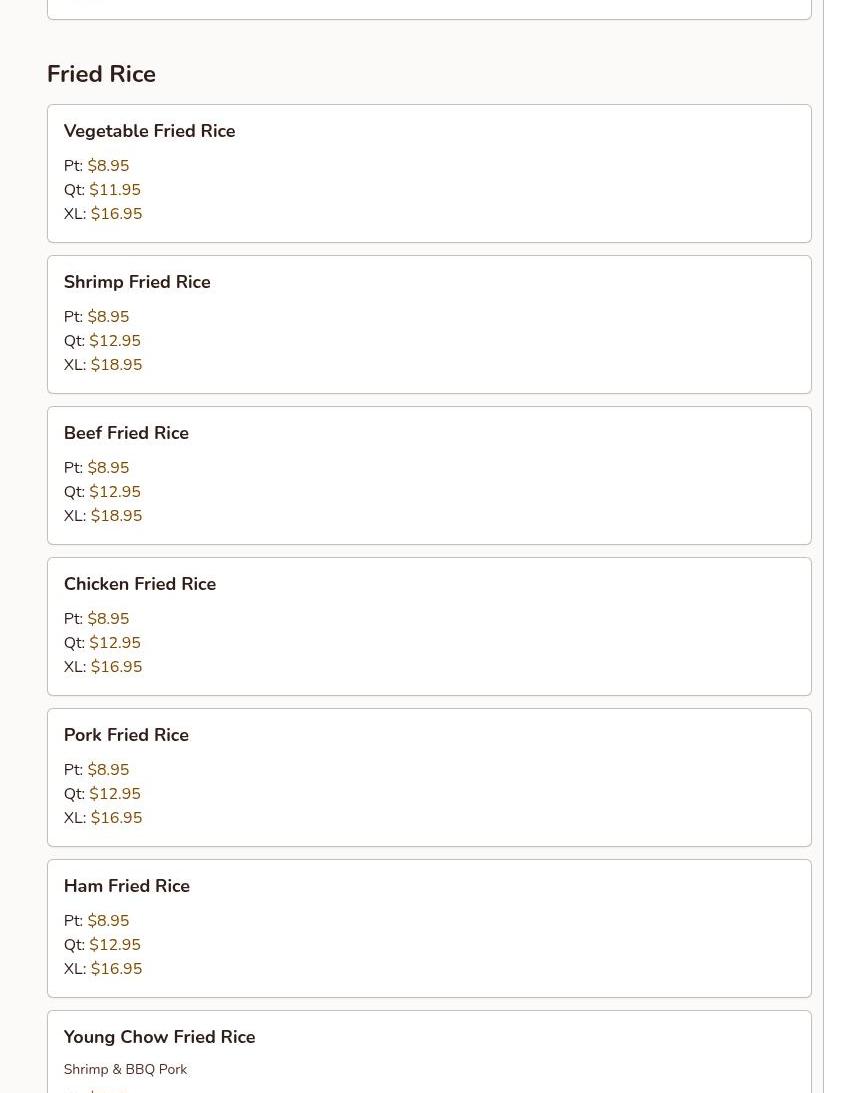Open the Young Chow Fried Rice item
Viewport: 844px width, 1093px height.
(x=159, y=1037)
